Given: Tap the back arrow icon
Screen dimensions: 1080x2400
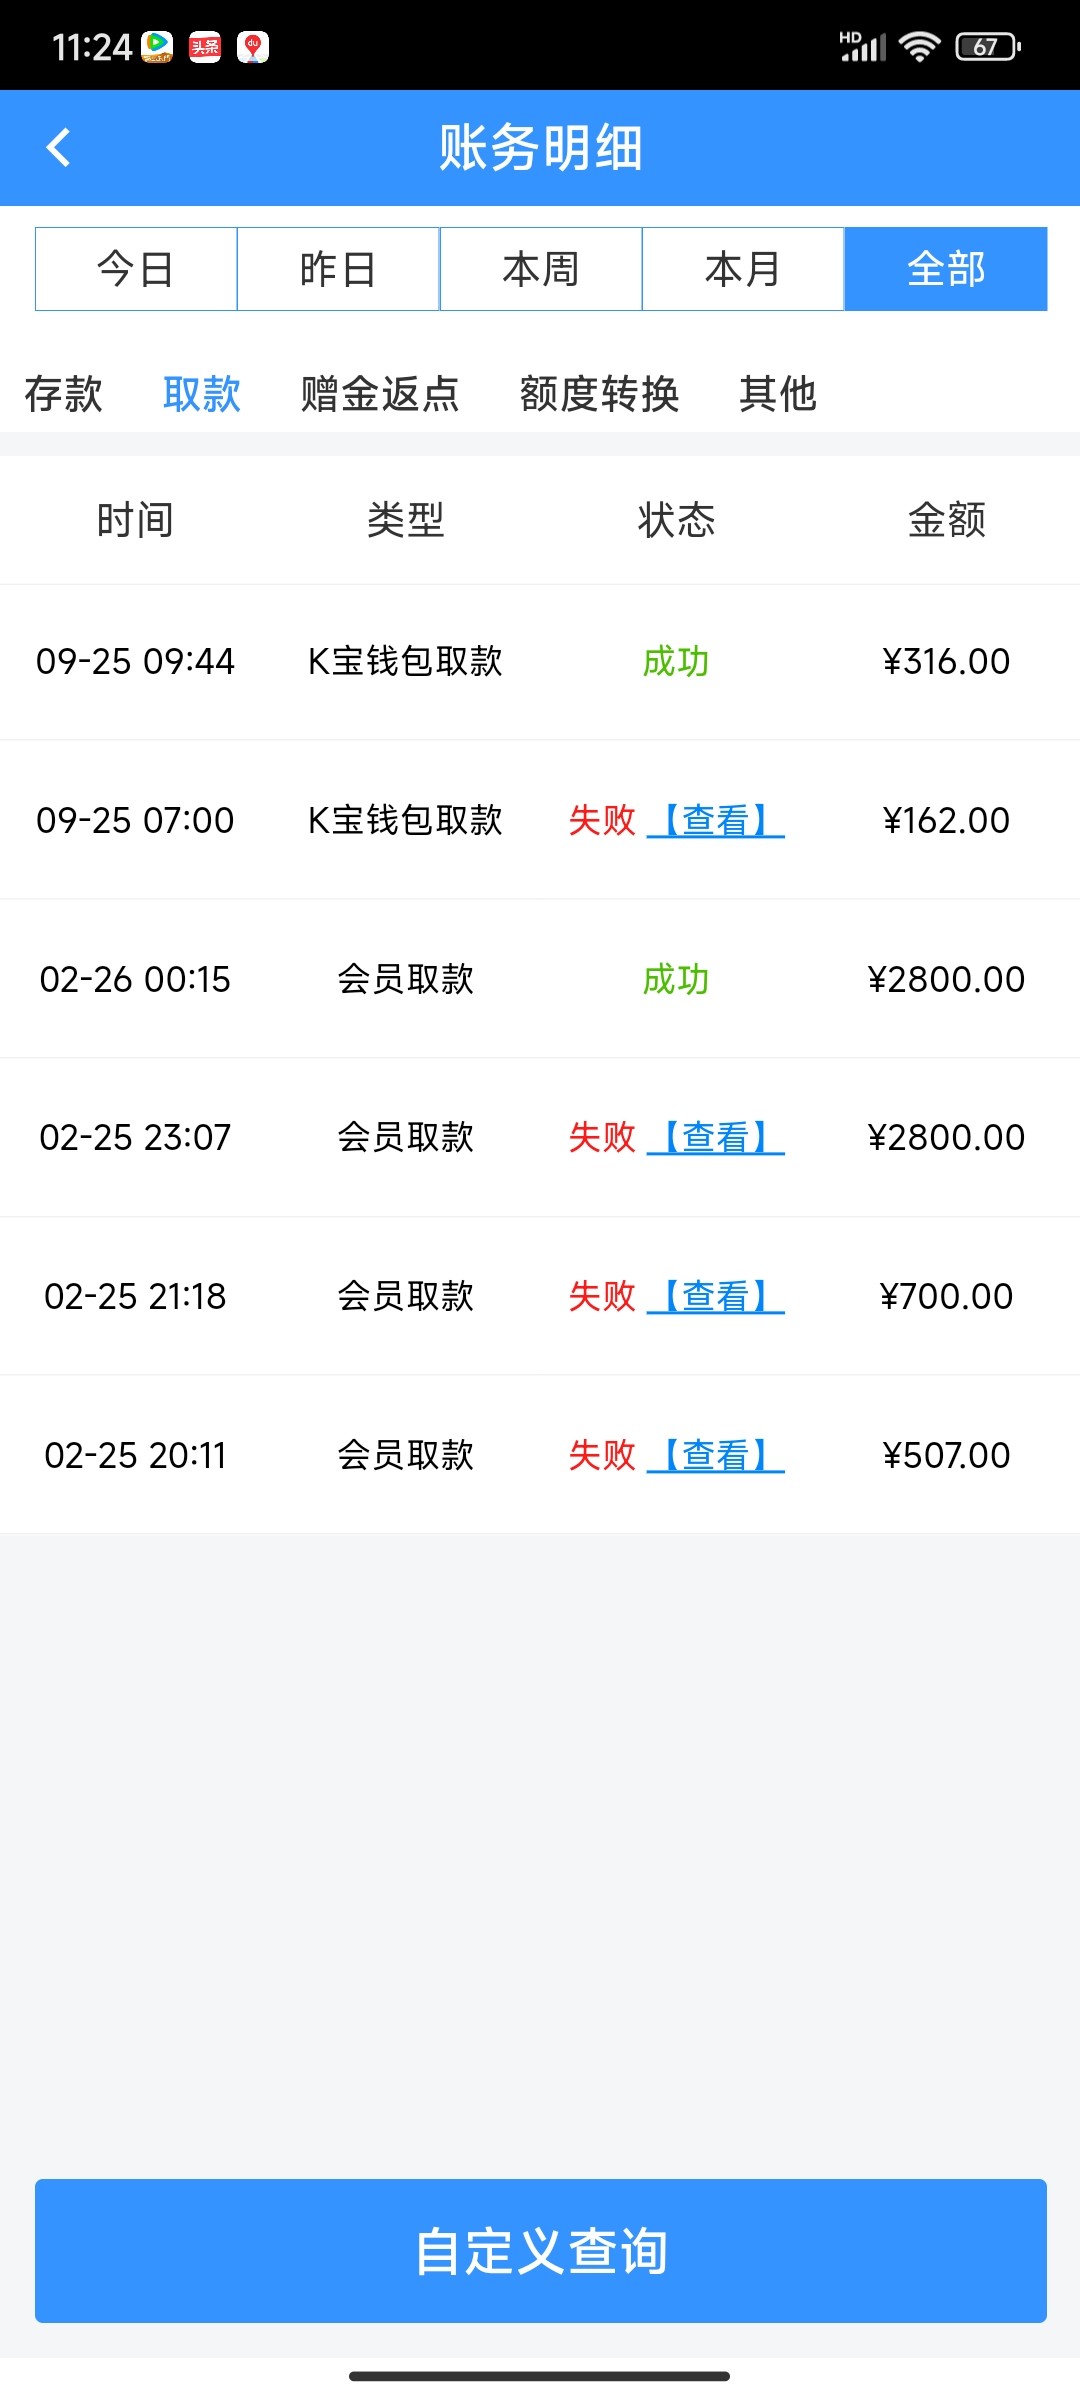Looking at the screenshot, I should 59,148.
